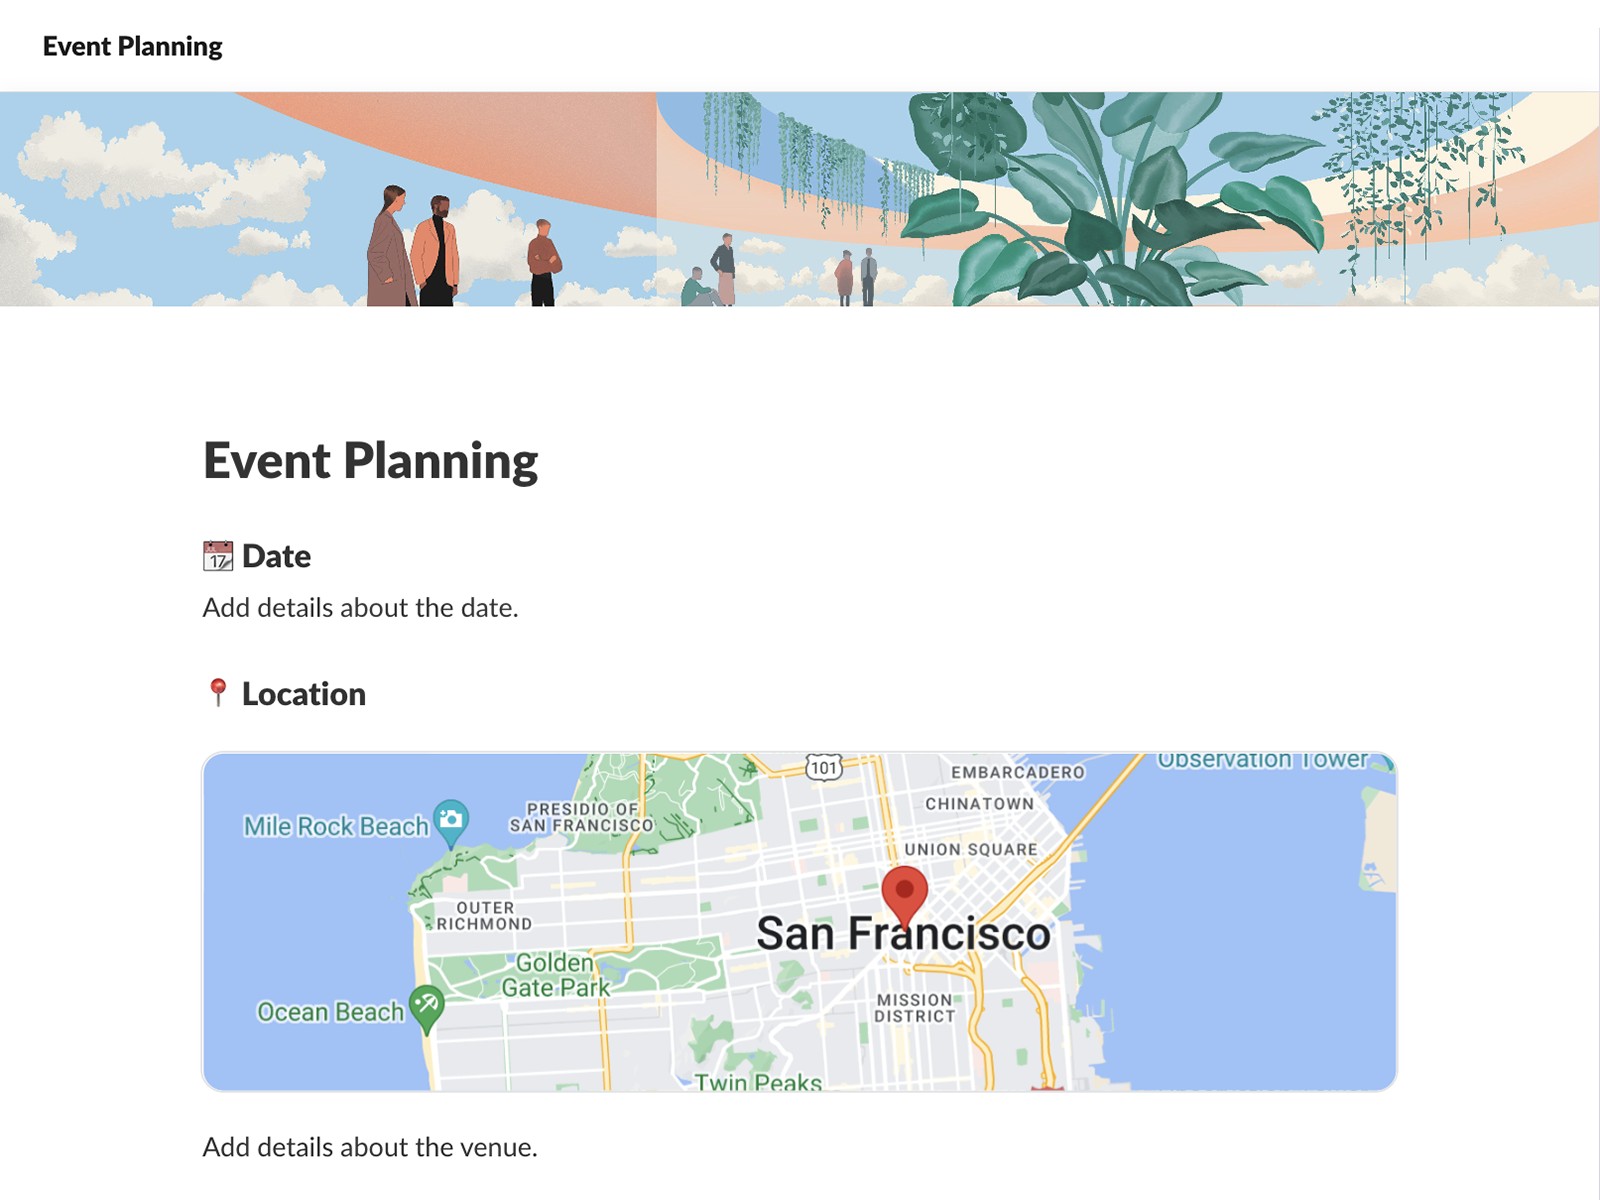Click the Outer Richmond map label

tap(485, 916)
